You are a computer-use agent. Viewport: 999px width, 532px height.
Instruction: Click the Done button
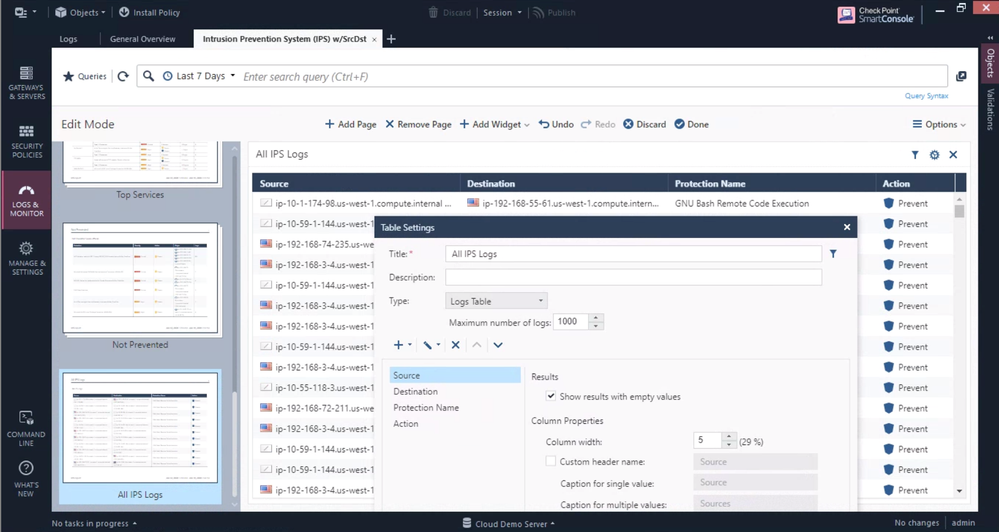pyautogui.click(x=691, y=124)
